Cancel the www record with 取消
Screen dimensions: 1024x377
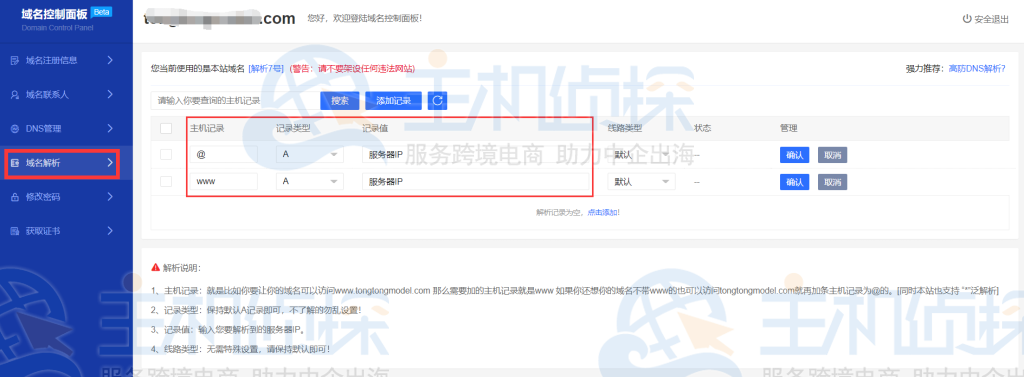(832, 182)
